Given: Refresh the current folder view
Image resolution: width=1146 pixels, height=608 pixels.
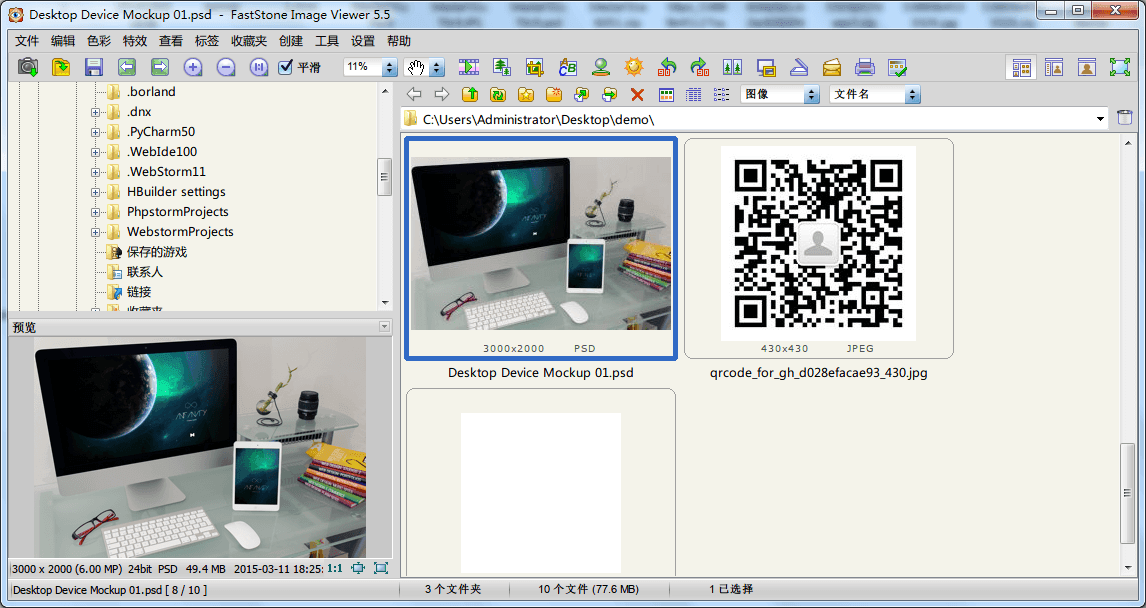Looking at the screenshot, I should click(499, 94).
